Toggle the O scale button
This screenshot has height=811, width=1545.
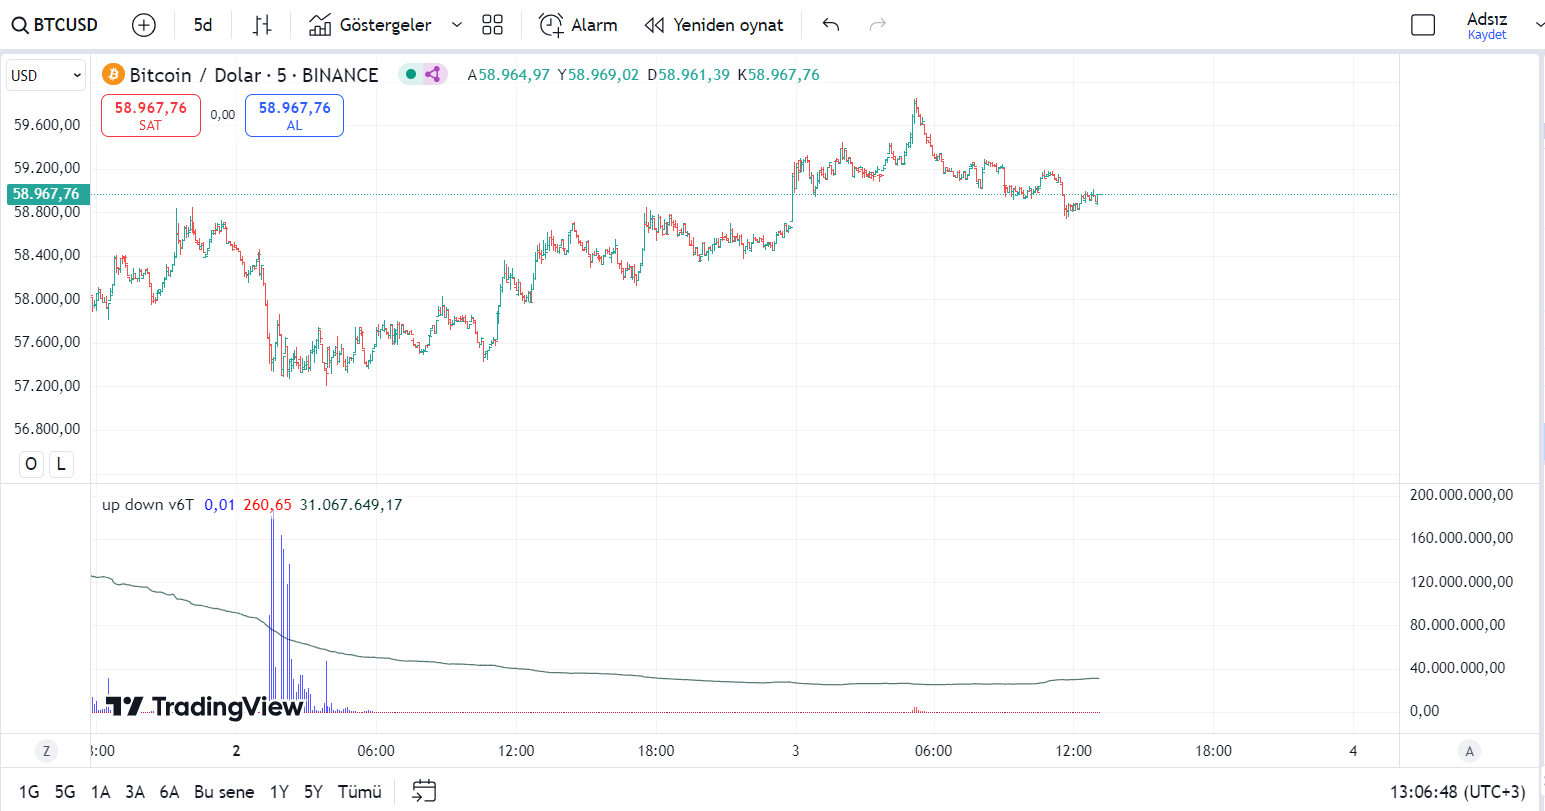pos(31,464)
